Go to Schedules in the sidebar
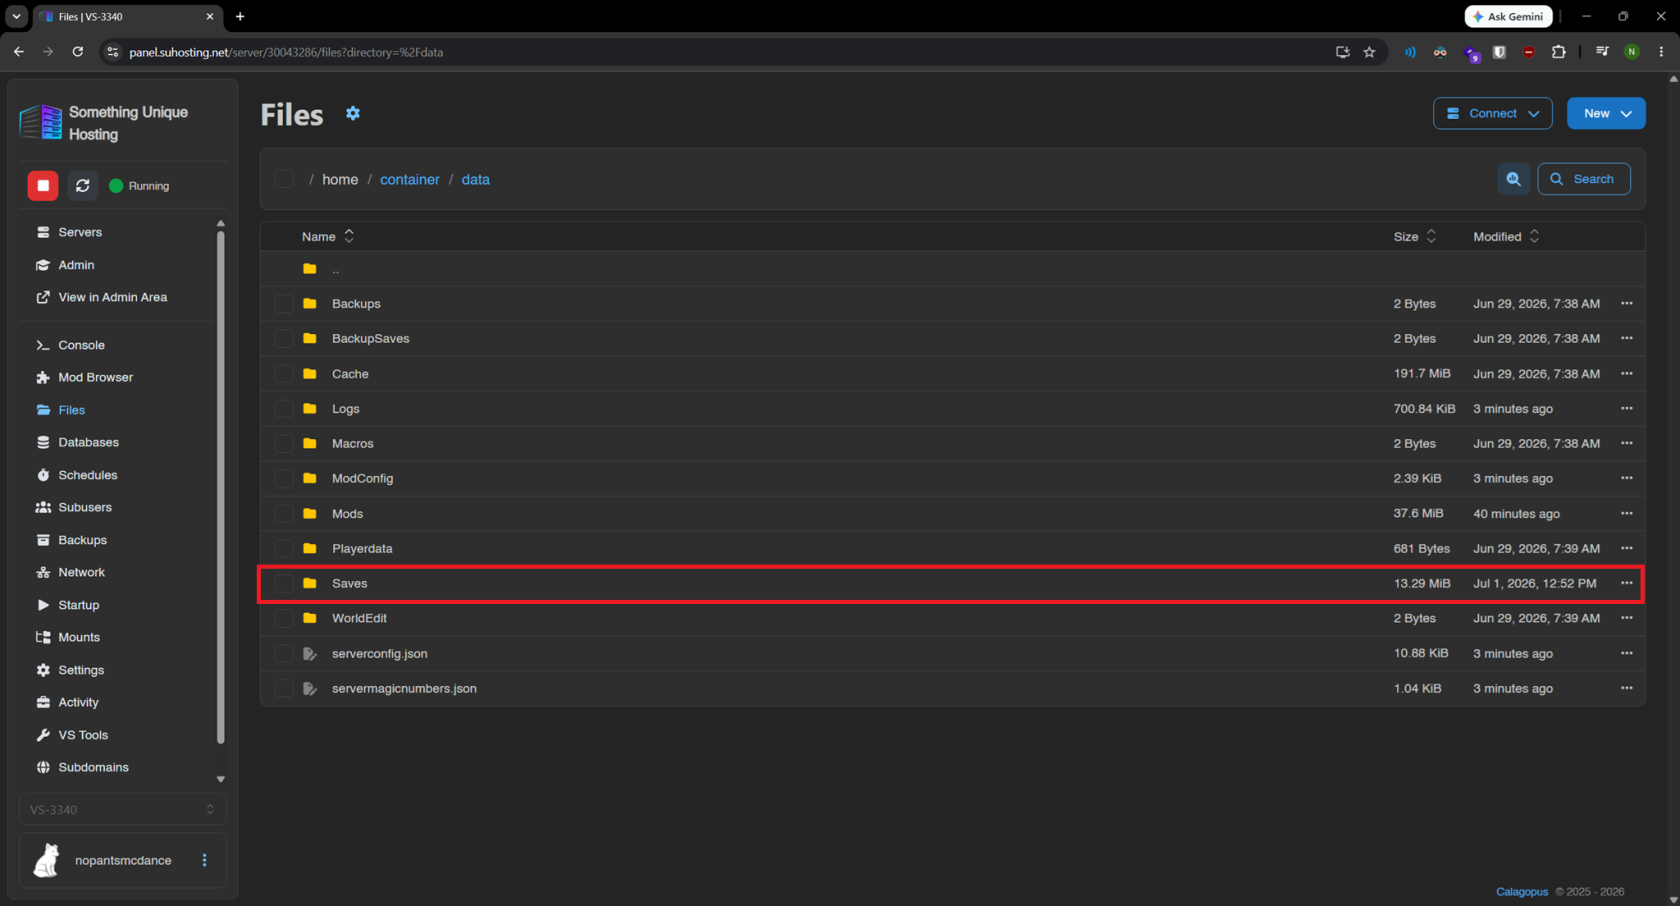1680x906 pixels. (87, 475)
